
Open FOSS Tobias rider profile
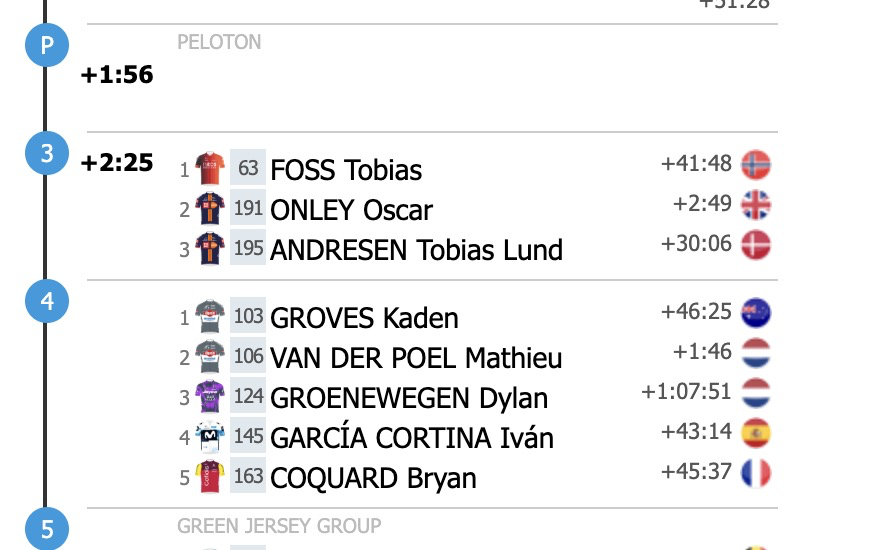tap(346, 170)
